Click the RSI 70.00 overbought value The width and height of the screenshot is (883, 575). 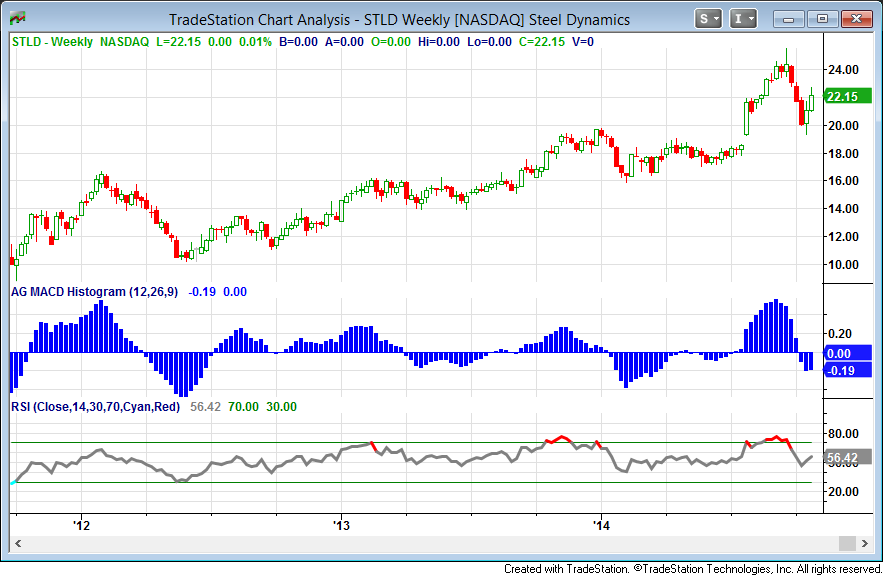point(243,407)
